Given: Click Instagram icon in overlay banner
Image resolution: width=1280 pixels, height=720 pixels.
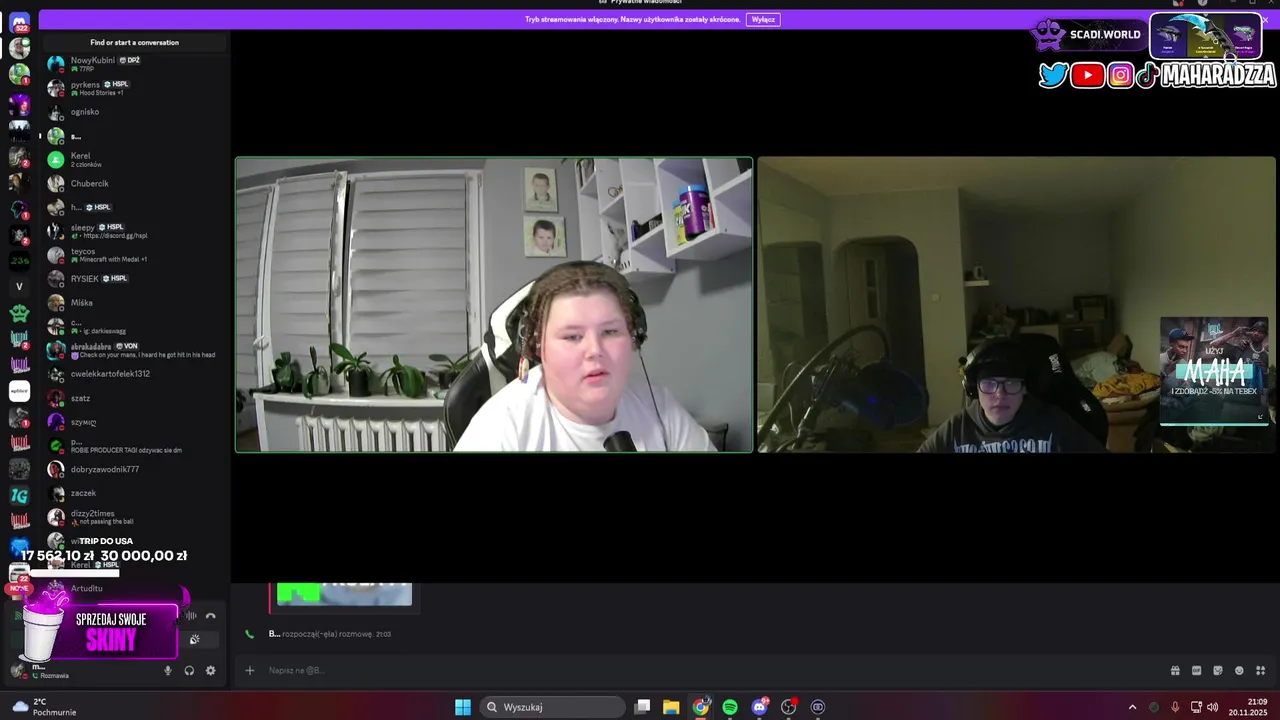Looking at the screenshot, I should pos(1120,75).
